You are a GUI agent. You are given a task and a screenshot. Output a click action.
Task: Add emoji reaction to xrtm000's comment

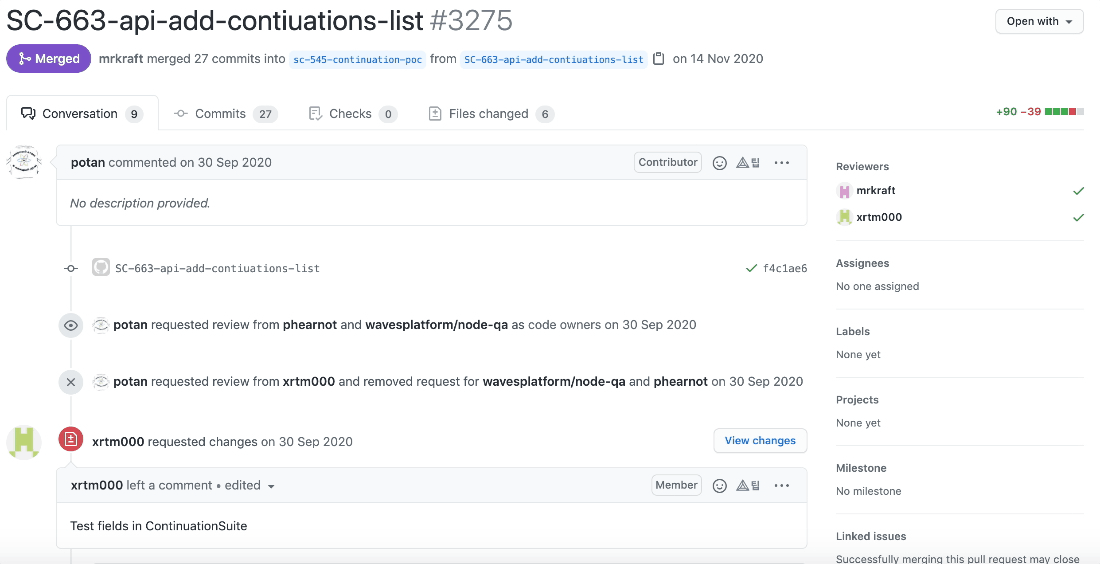click(719, 485)
